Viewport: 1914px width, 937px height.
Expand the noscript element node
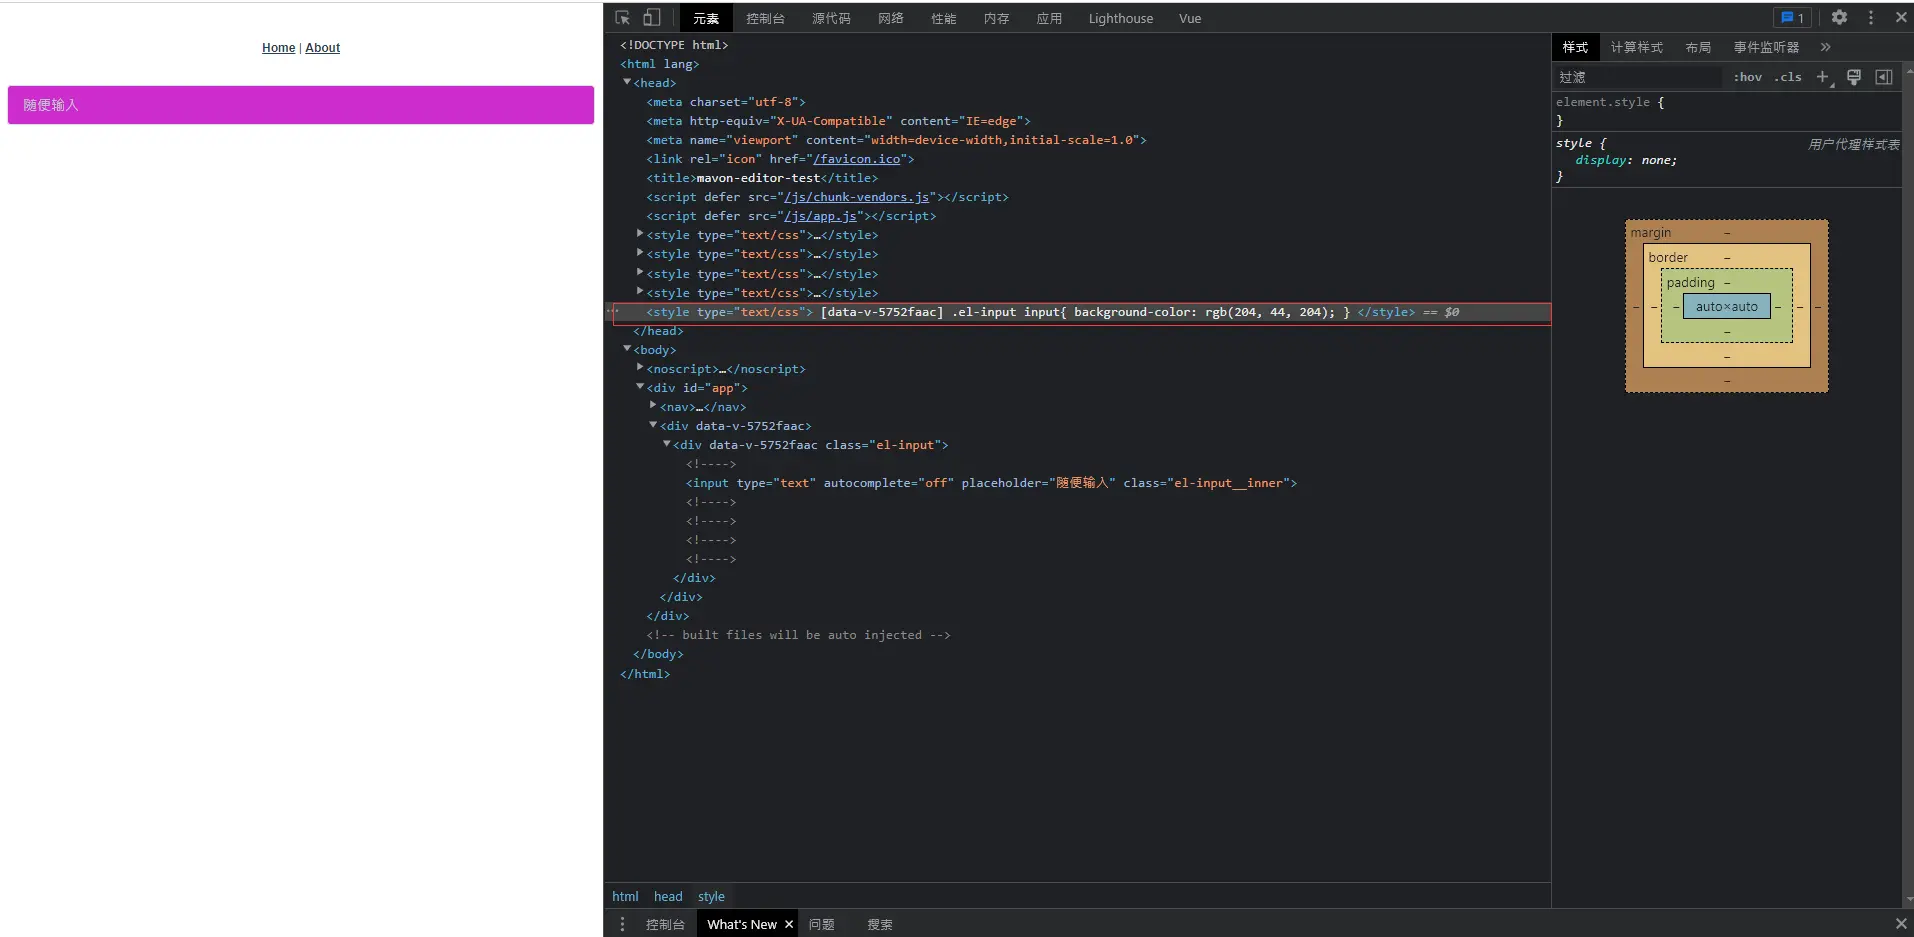tap(640, 368)
